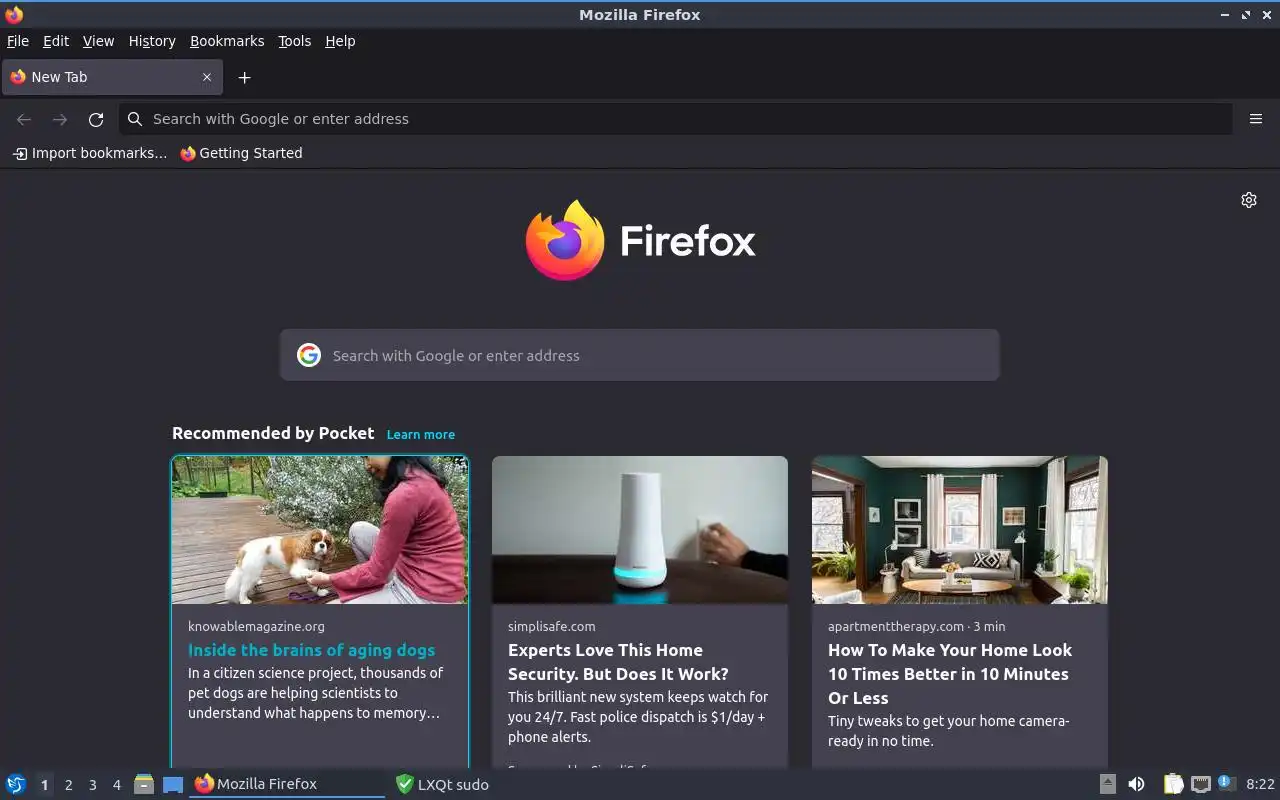Click Learn more next to Pocket

point(421,434)
